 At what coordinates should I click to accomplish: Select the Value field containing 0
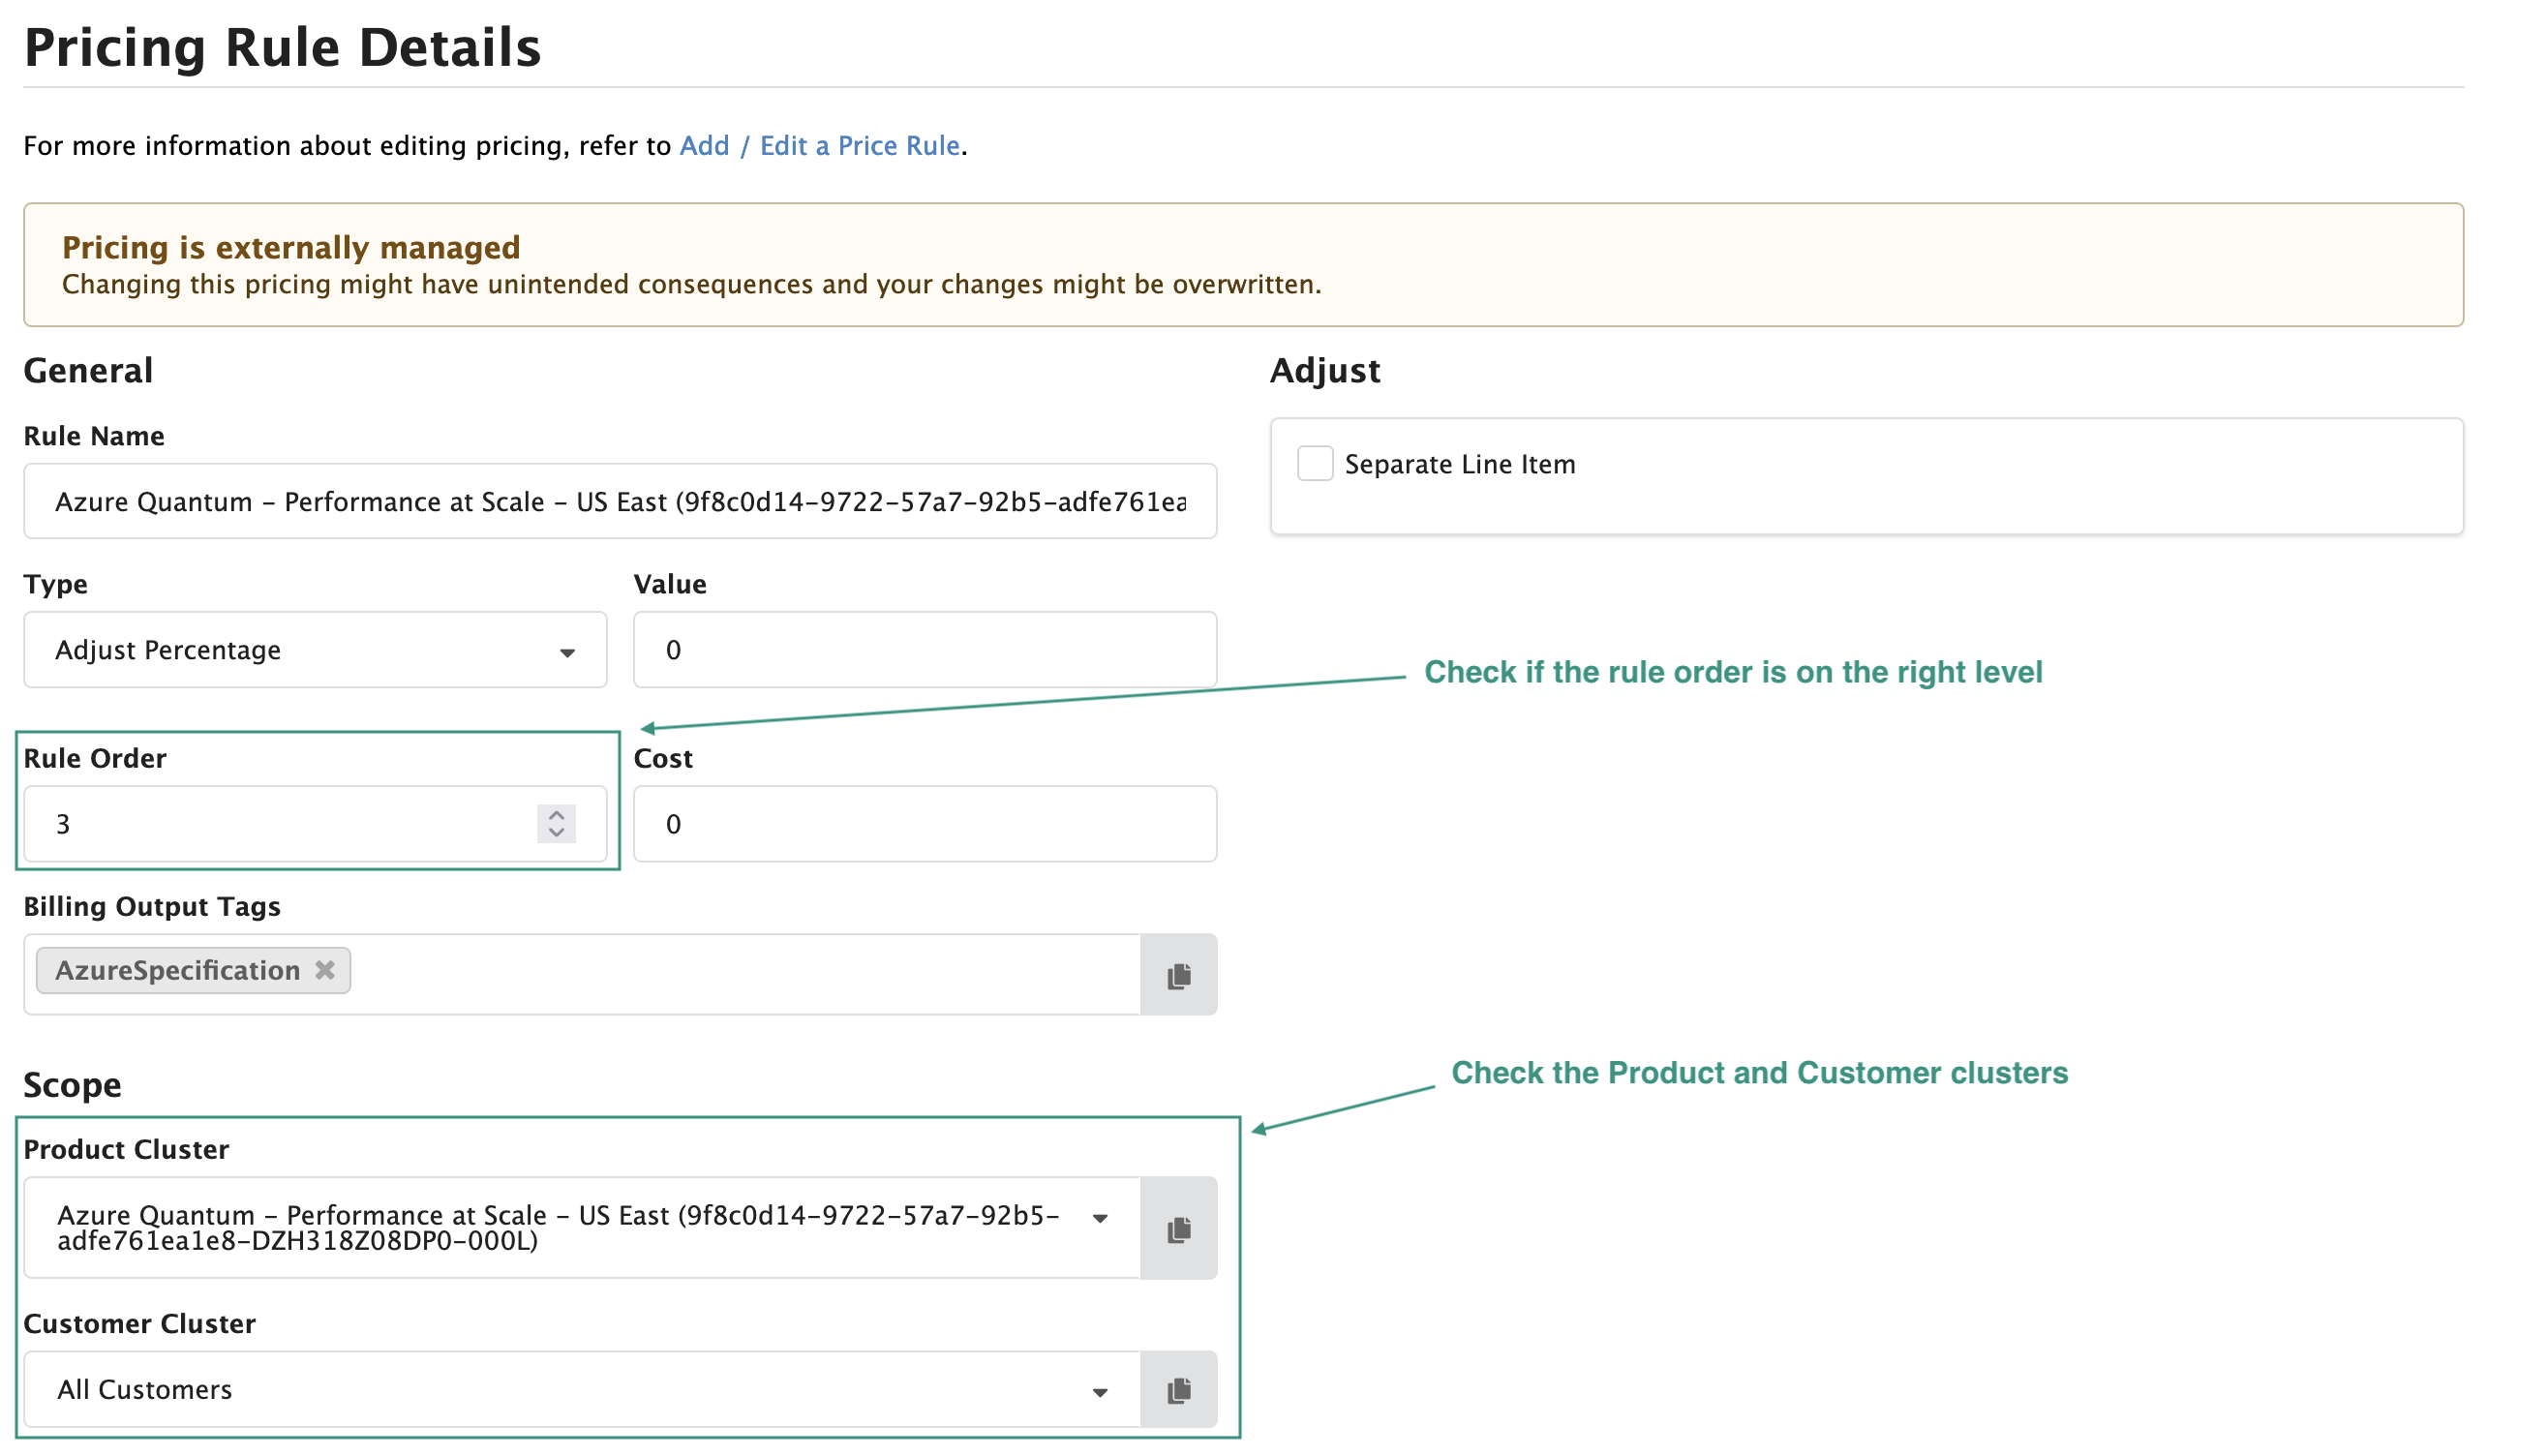pyautogui.click(x=923, y=649)
